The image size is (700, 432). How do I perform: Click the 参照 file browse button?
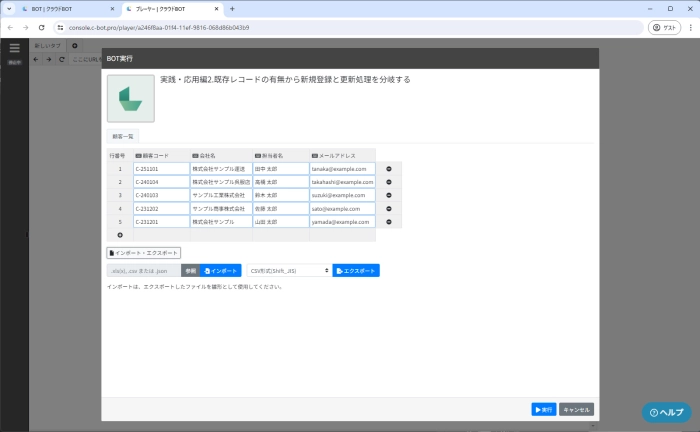[189, 270]
